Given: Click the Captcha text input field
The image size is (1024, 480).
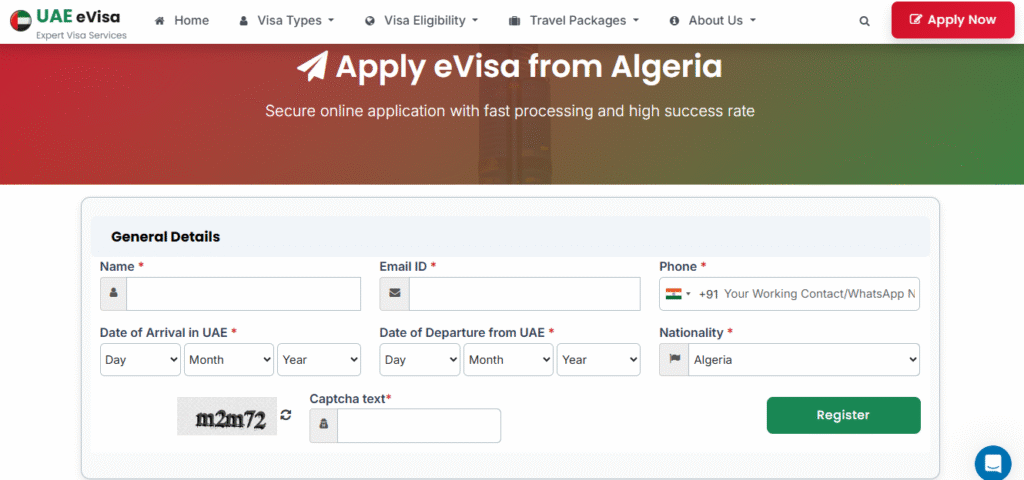Looking at the screenshot, I should point(418,425).
